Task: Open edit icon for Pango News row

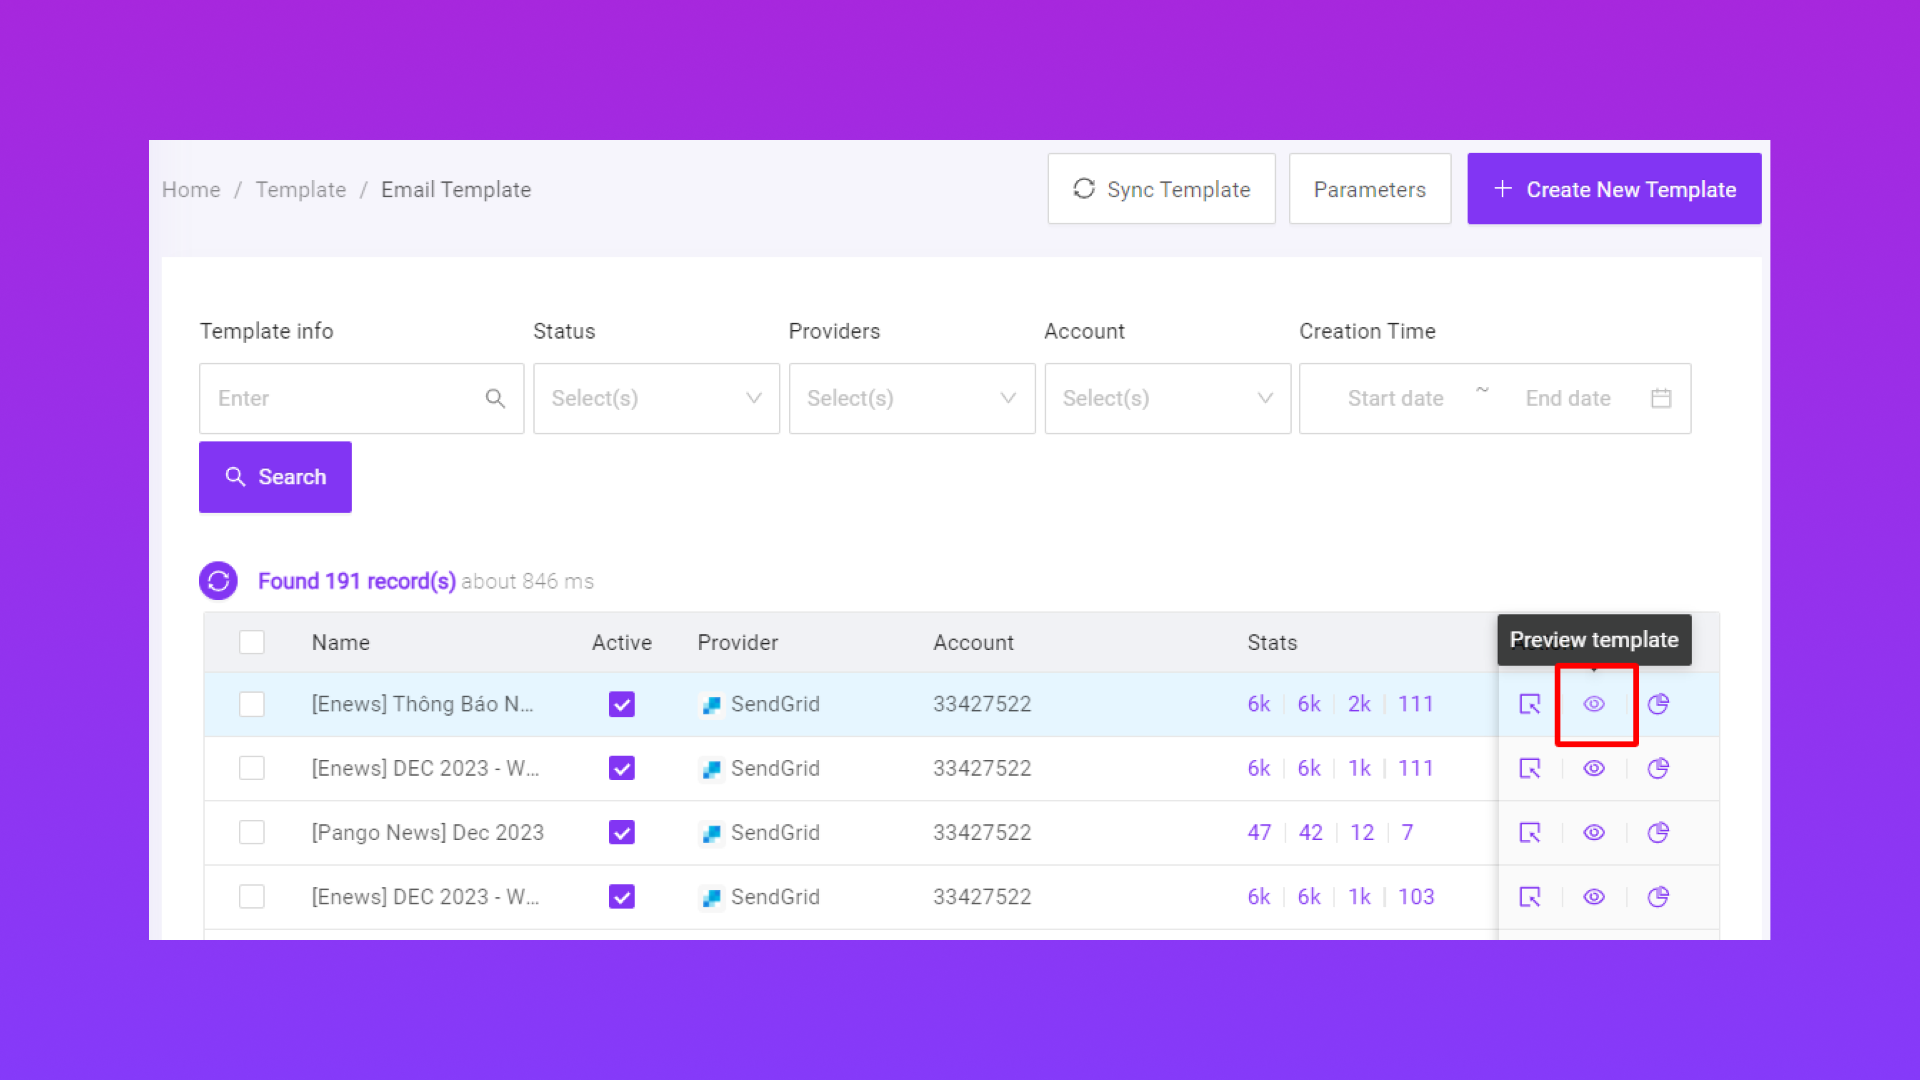Action: [x=1530, y=832]
